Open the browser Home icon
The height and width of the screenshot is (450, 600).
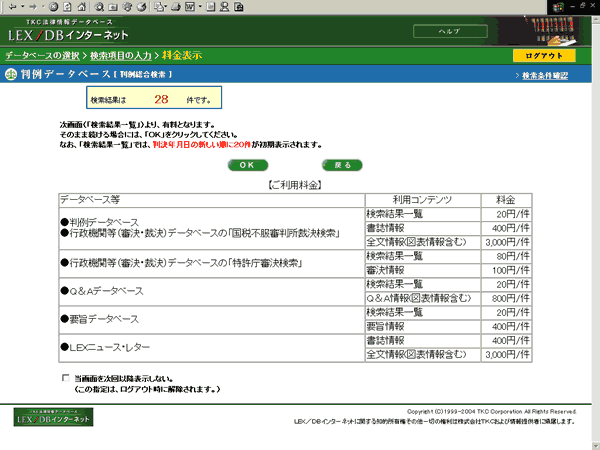82,7
